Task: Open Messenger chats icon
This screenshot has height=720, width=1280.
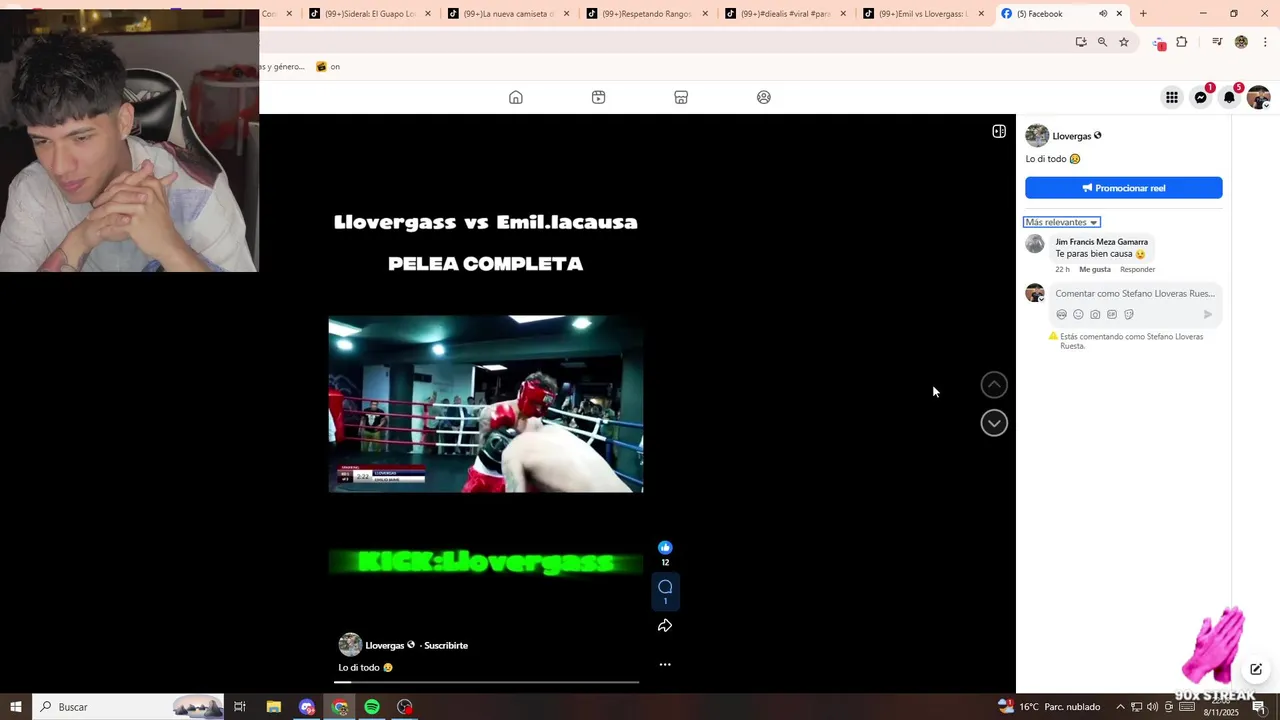Action: pos(1200,97)
